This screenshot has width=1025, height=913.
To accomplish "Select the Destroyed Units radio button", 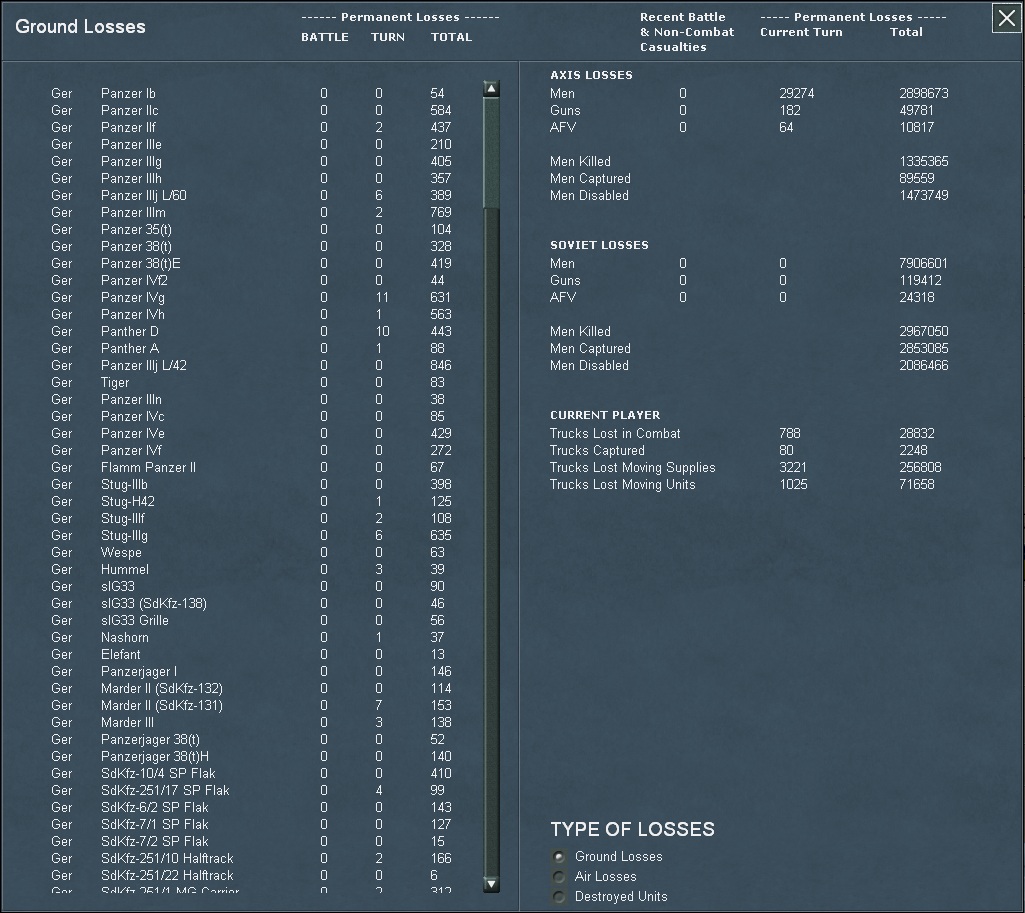I will click(559, 897).
